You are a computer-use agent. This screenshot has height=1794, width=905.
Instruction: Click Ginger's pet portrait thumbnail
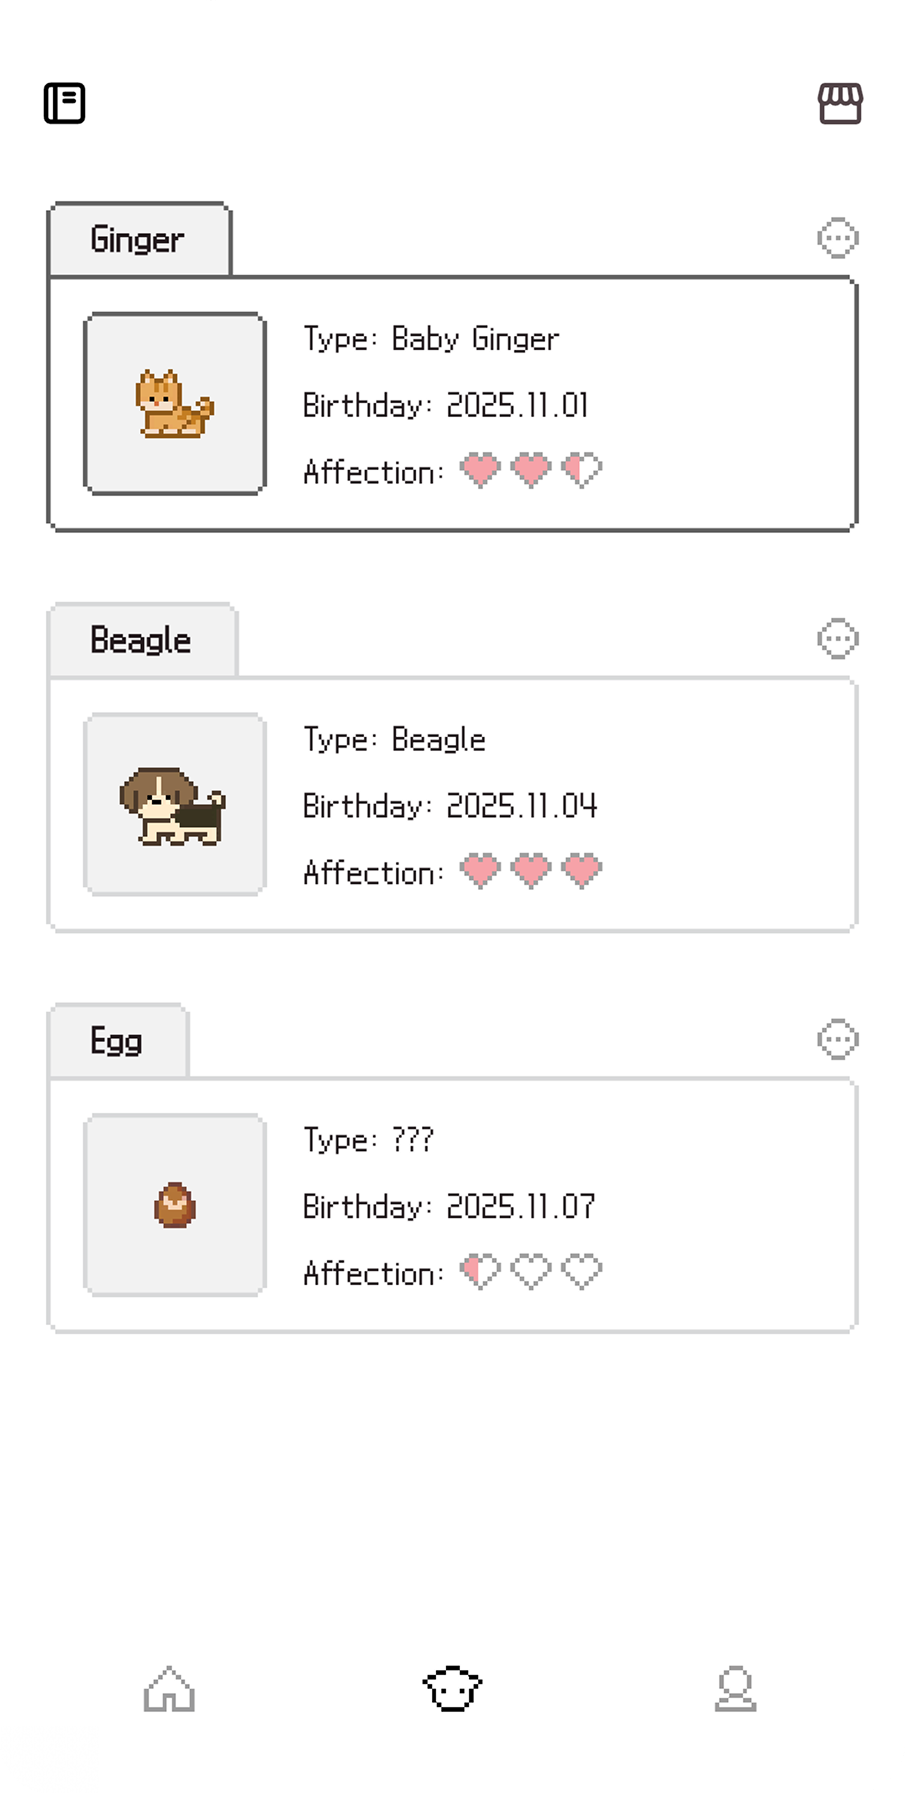coord(174,404)
